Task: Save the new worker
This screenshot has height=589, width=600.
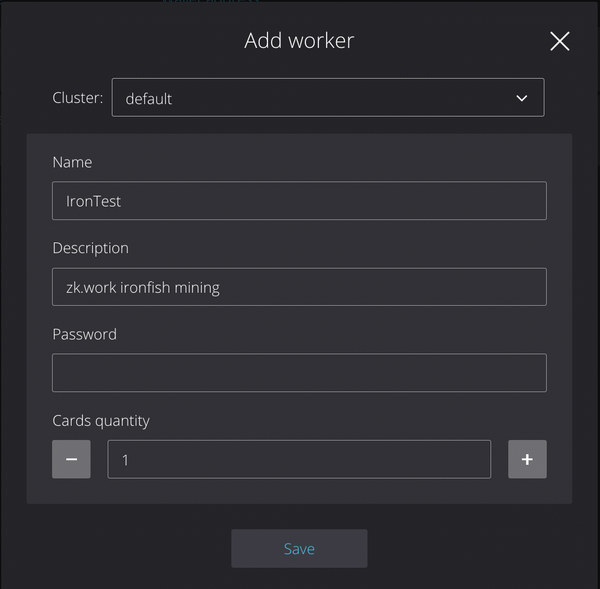Action: (299, 548)
